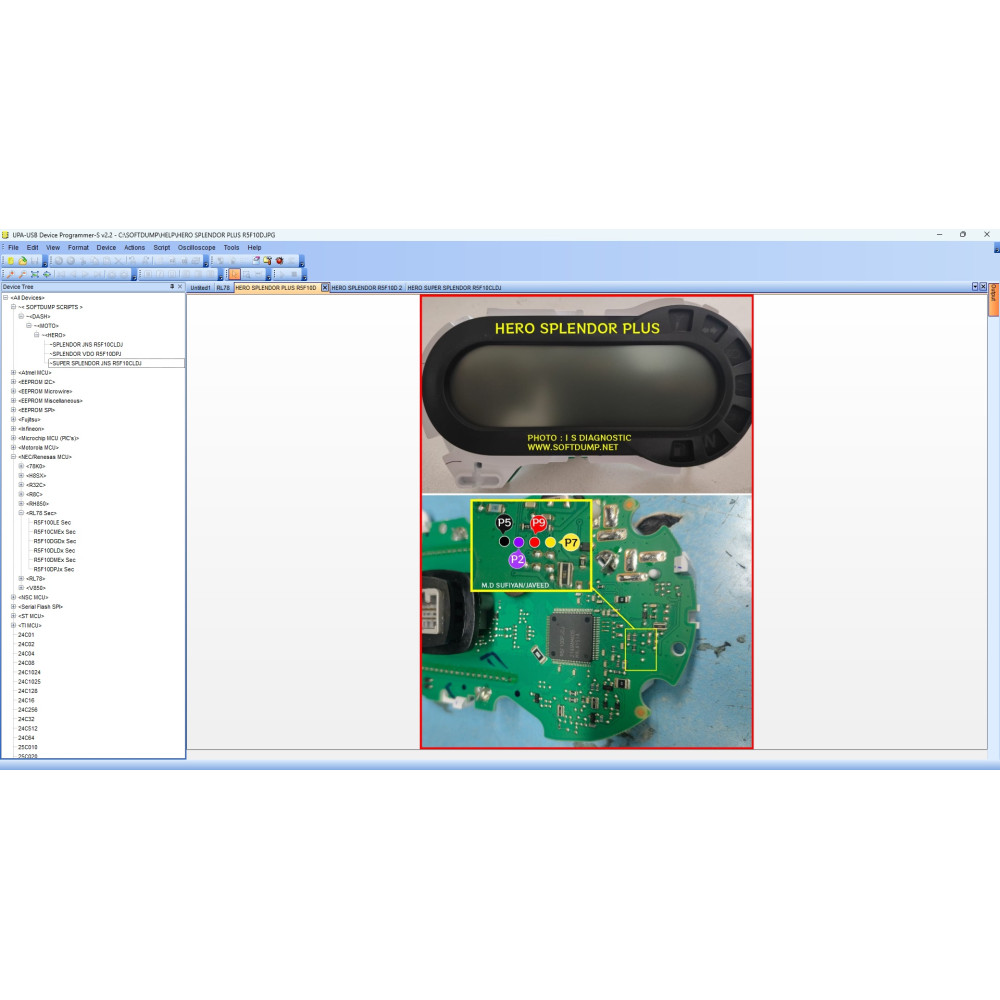This screenshot has width=1000, height=1000.
Task: Close the Device Tree panel
Action: tap(180, 287)
